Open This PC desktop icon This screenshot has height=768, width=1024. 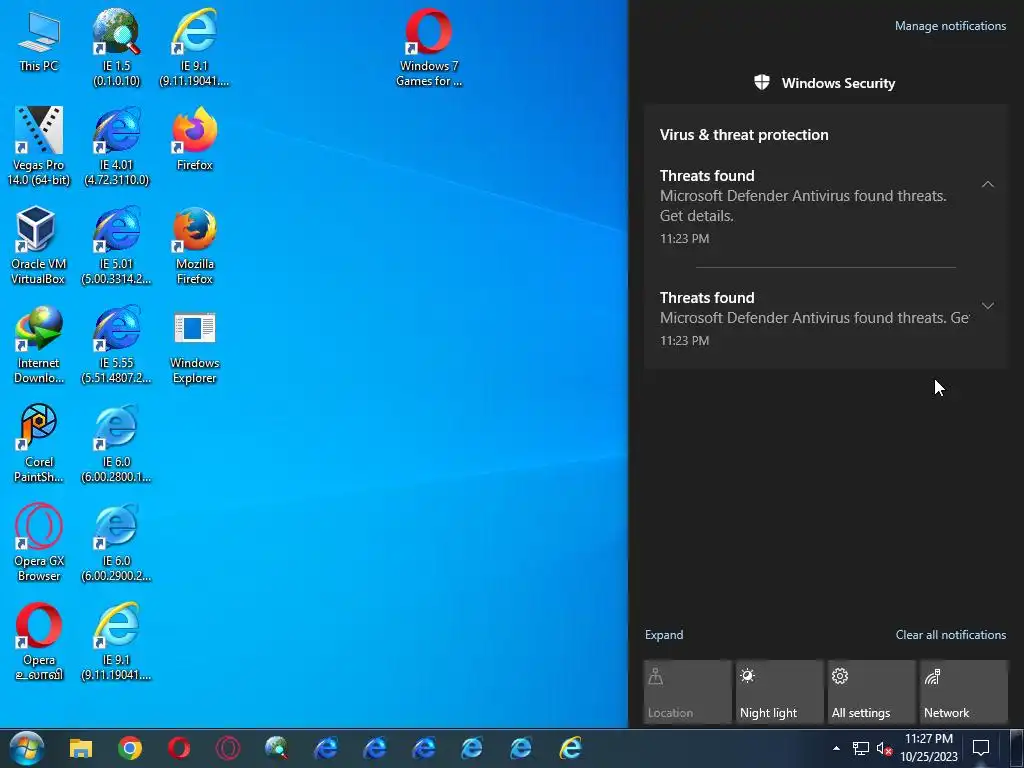coord(39,40)
